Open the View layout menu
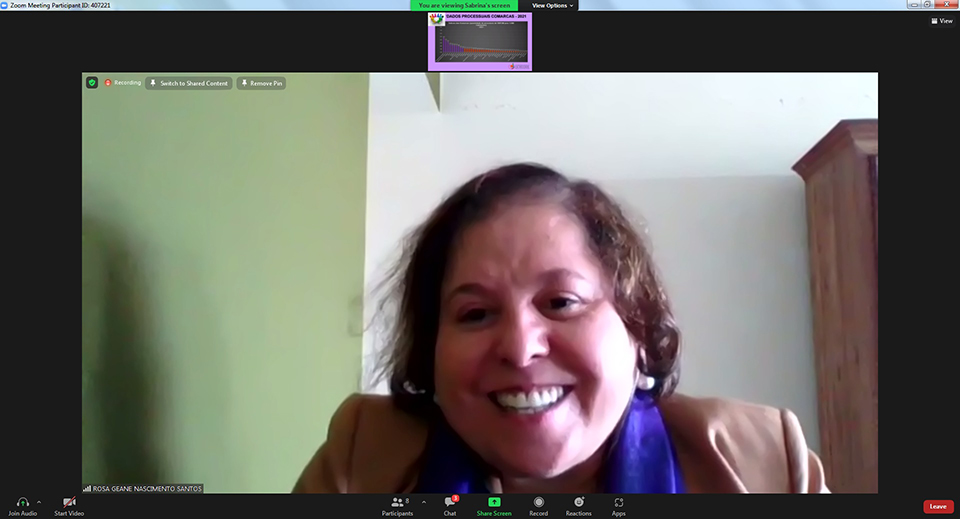This screenshot has height=519, width=960. click(x=940, y=20)
